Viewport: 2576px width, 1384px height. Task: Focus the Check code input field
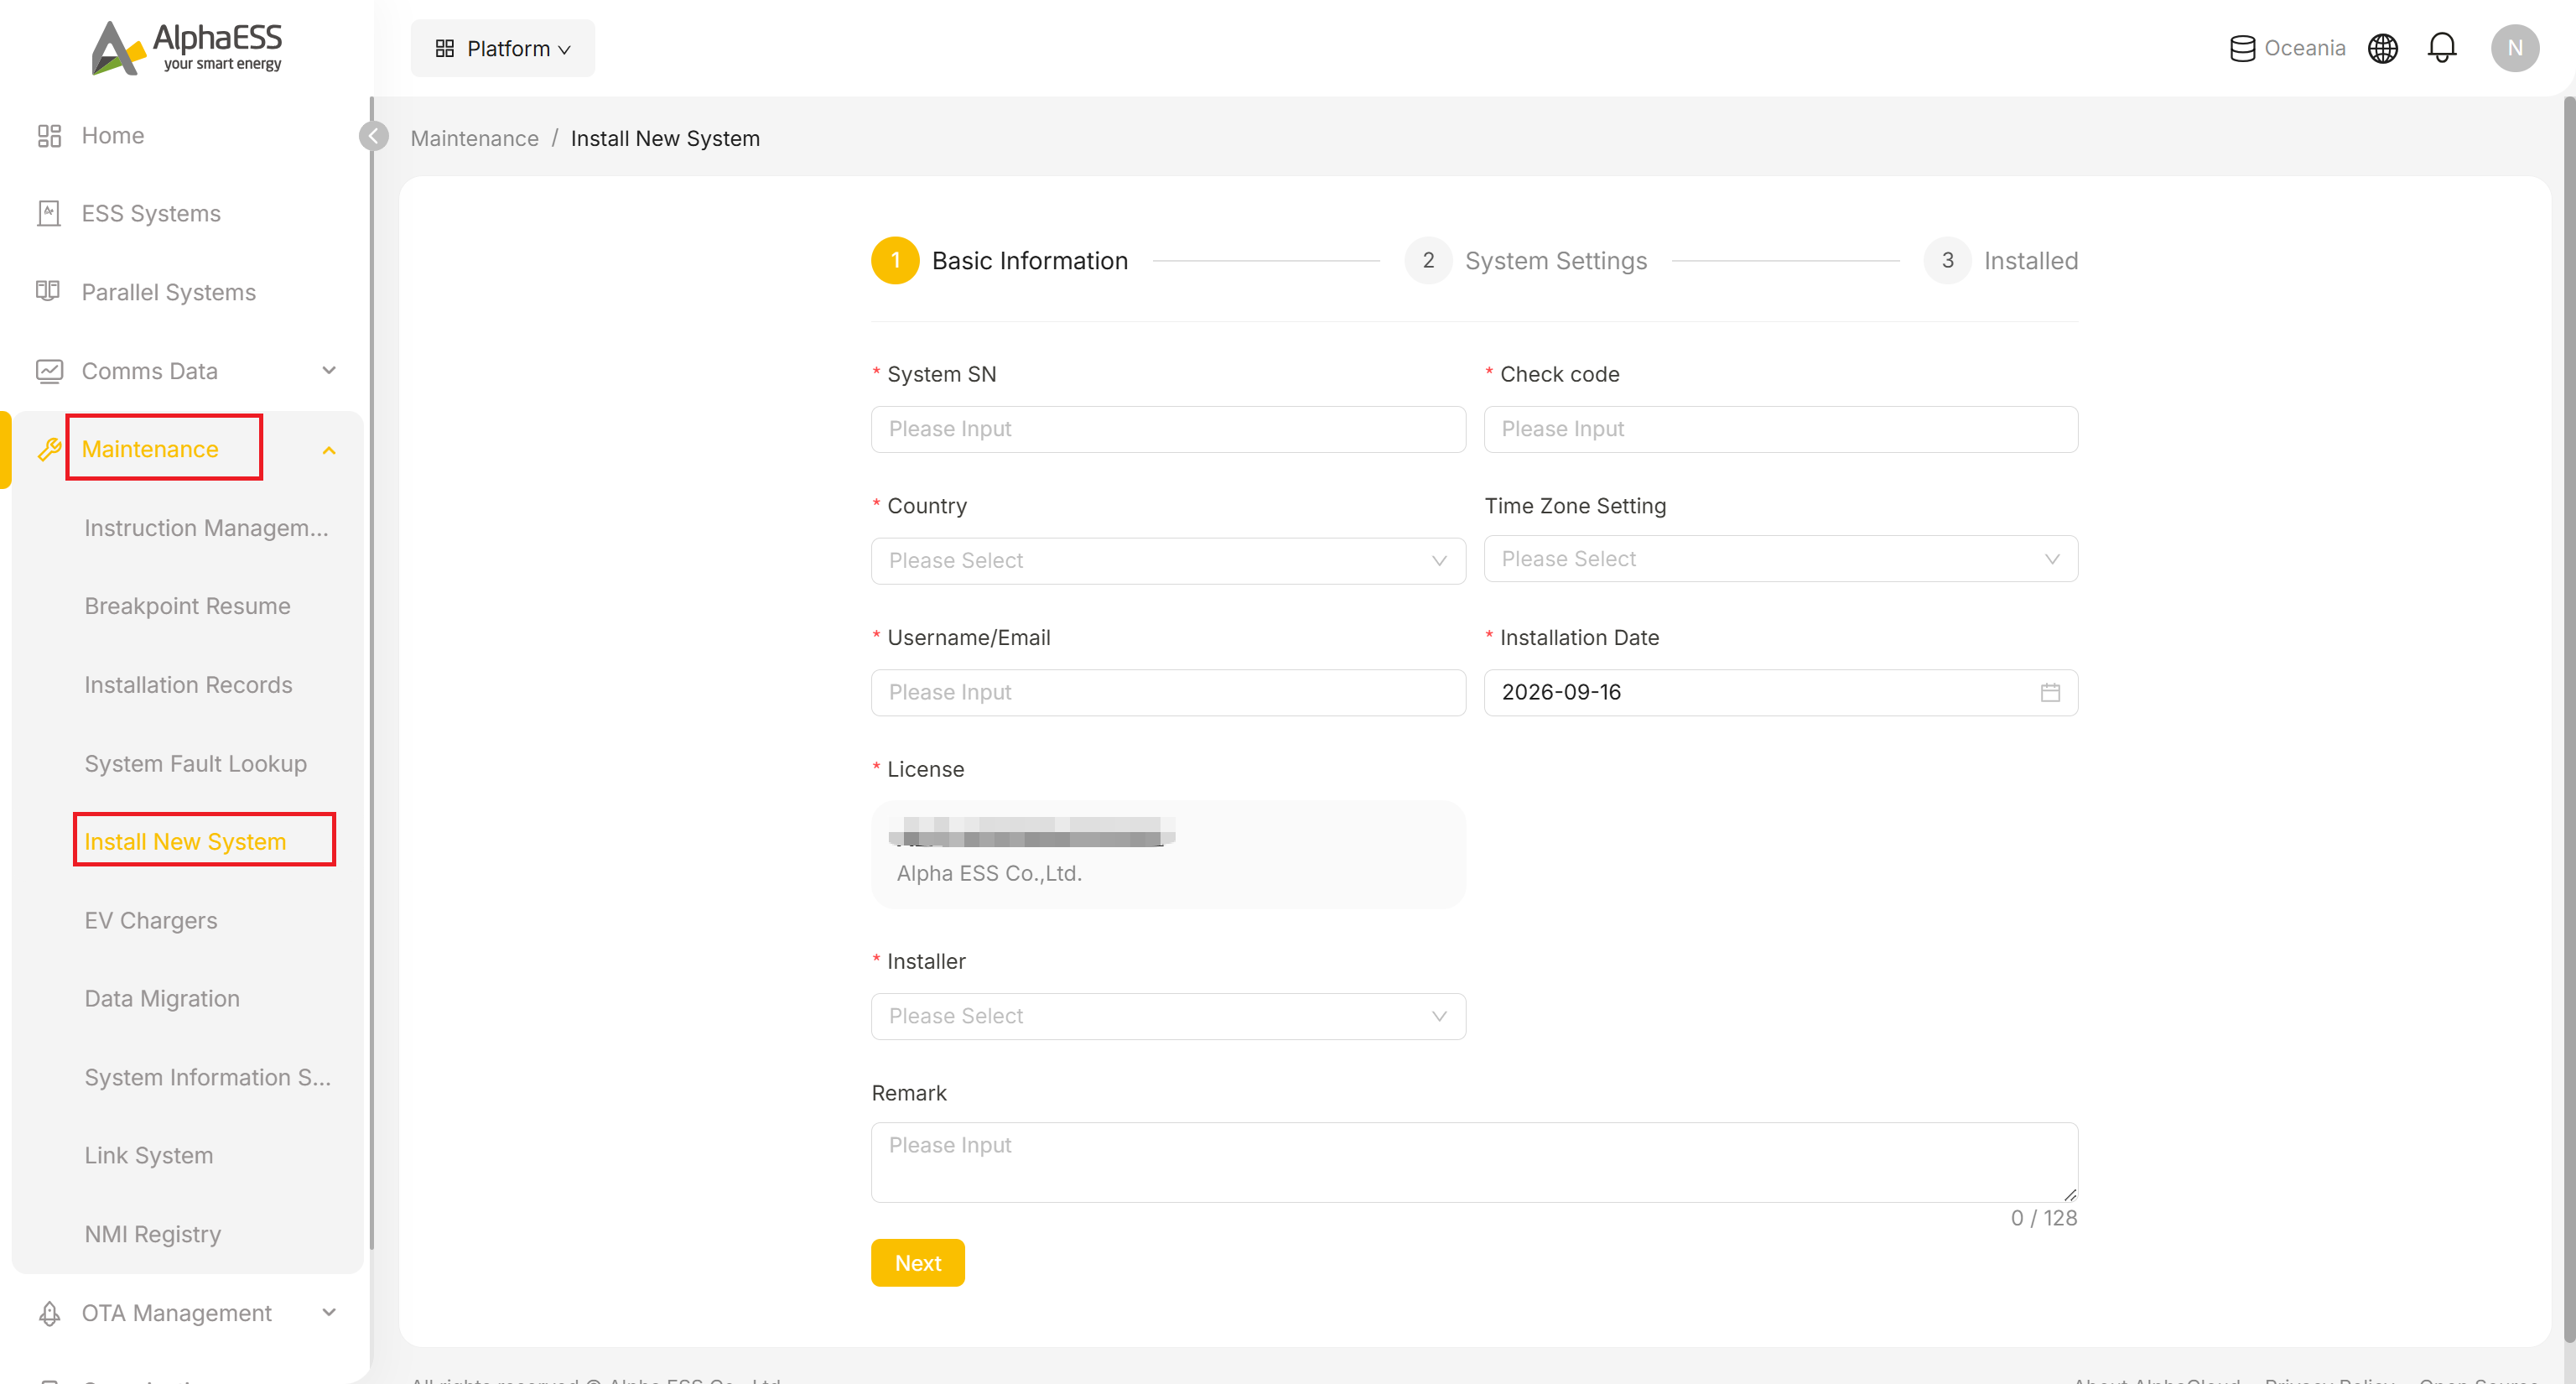tap(1780, 429)
